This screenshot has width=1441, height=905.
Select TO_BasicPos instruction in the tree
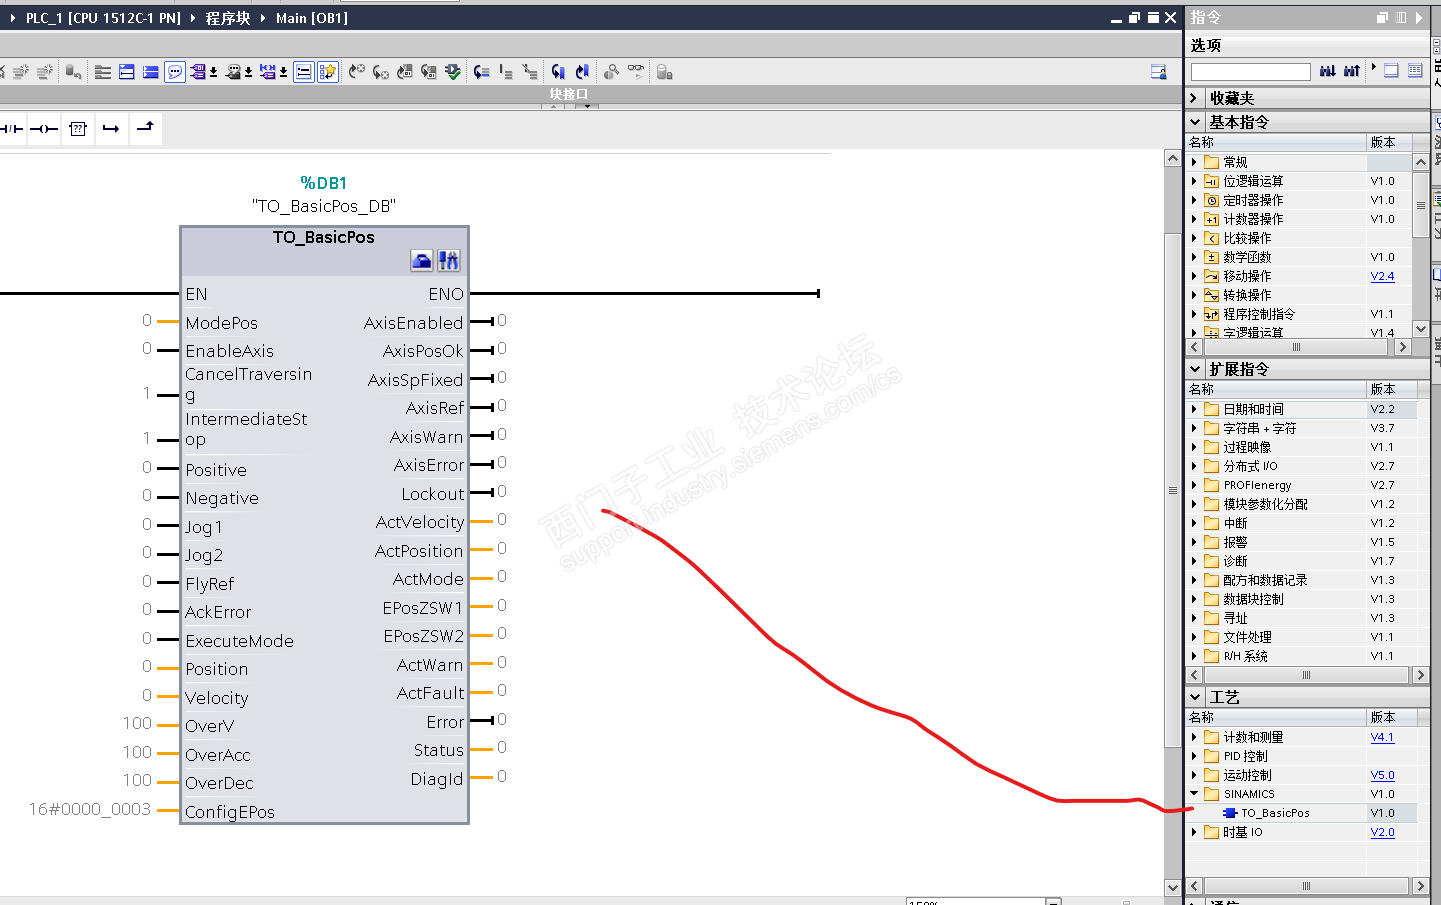tap(1275, 813)
